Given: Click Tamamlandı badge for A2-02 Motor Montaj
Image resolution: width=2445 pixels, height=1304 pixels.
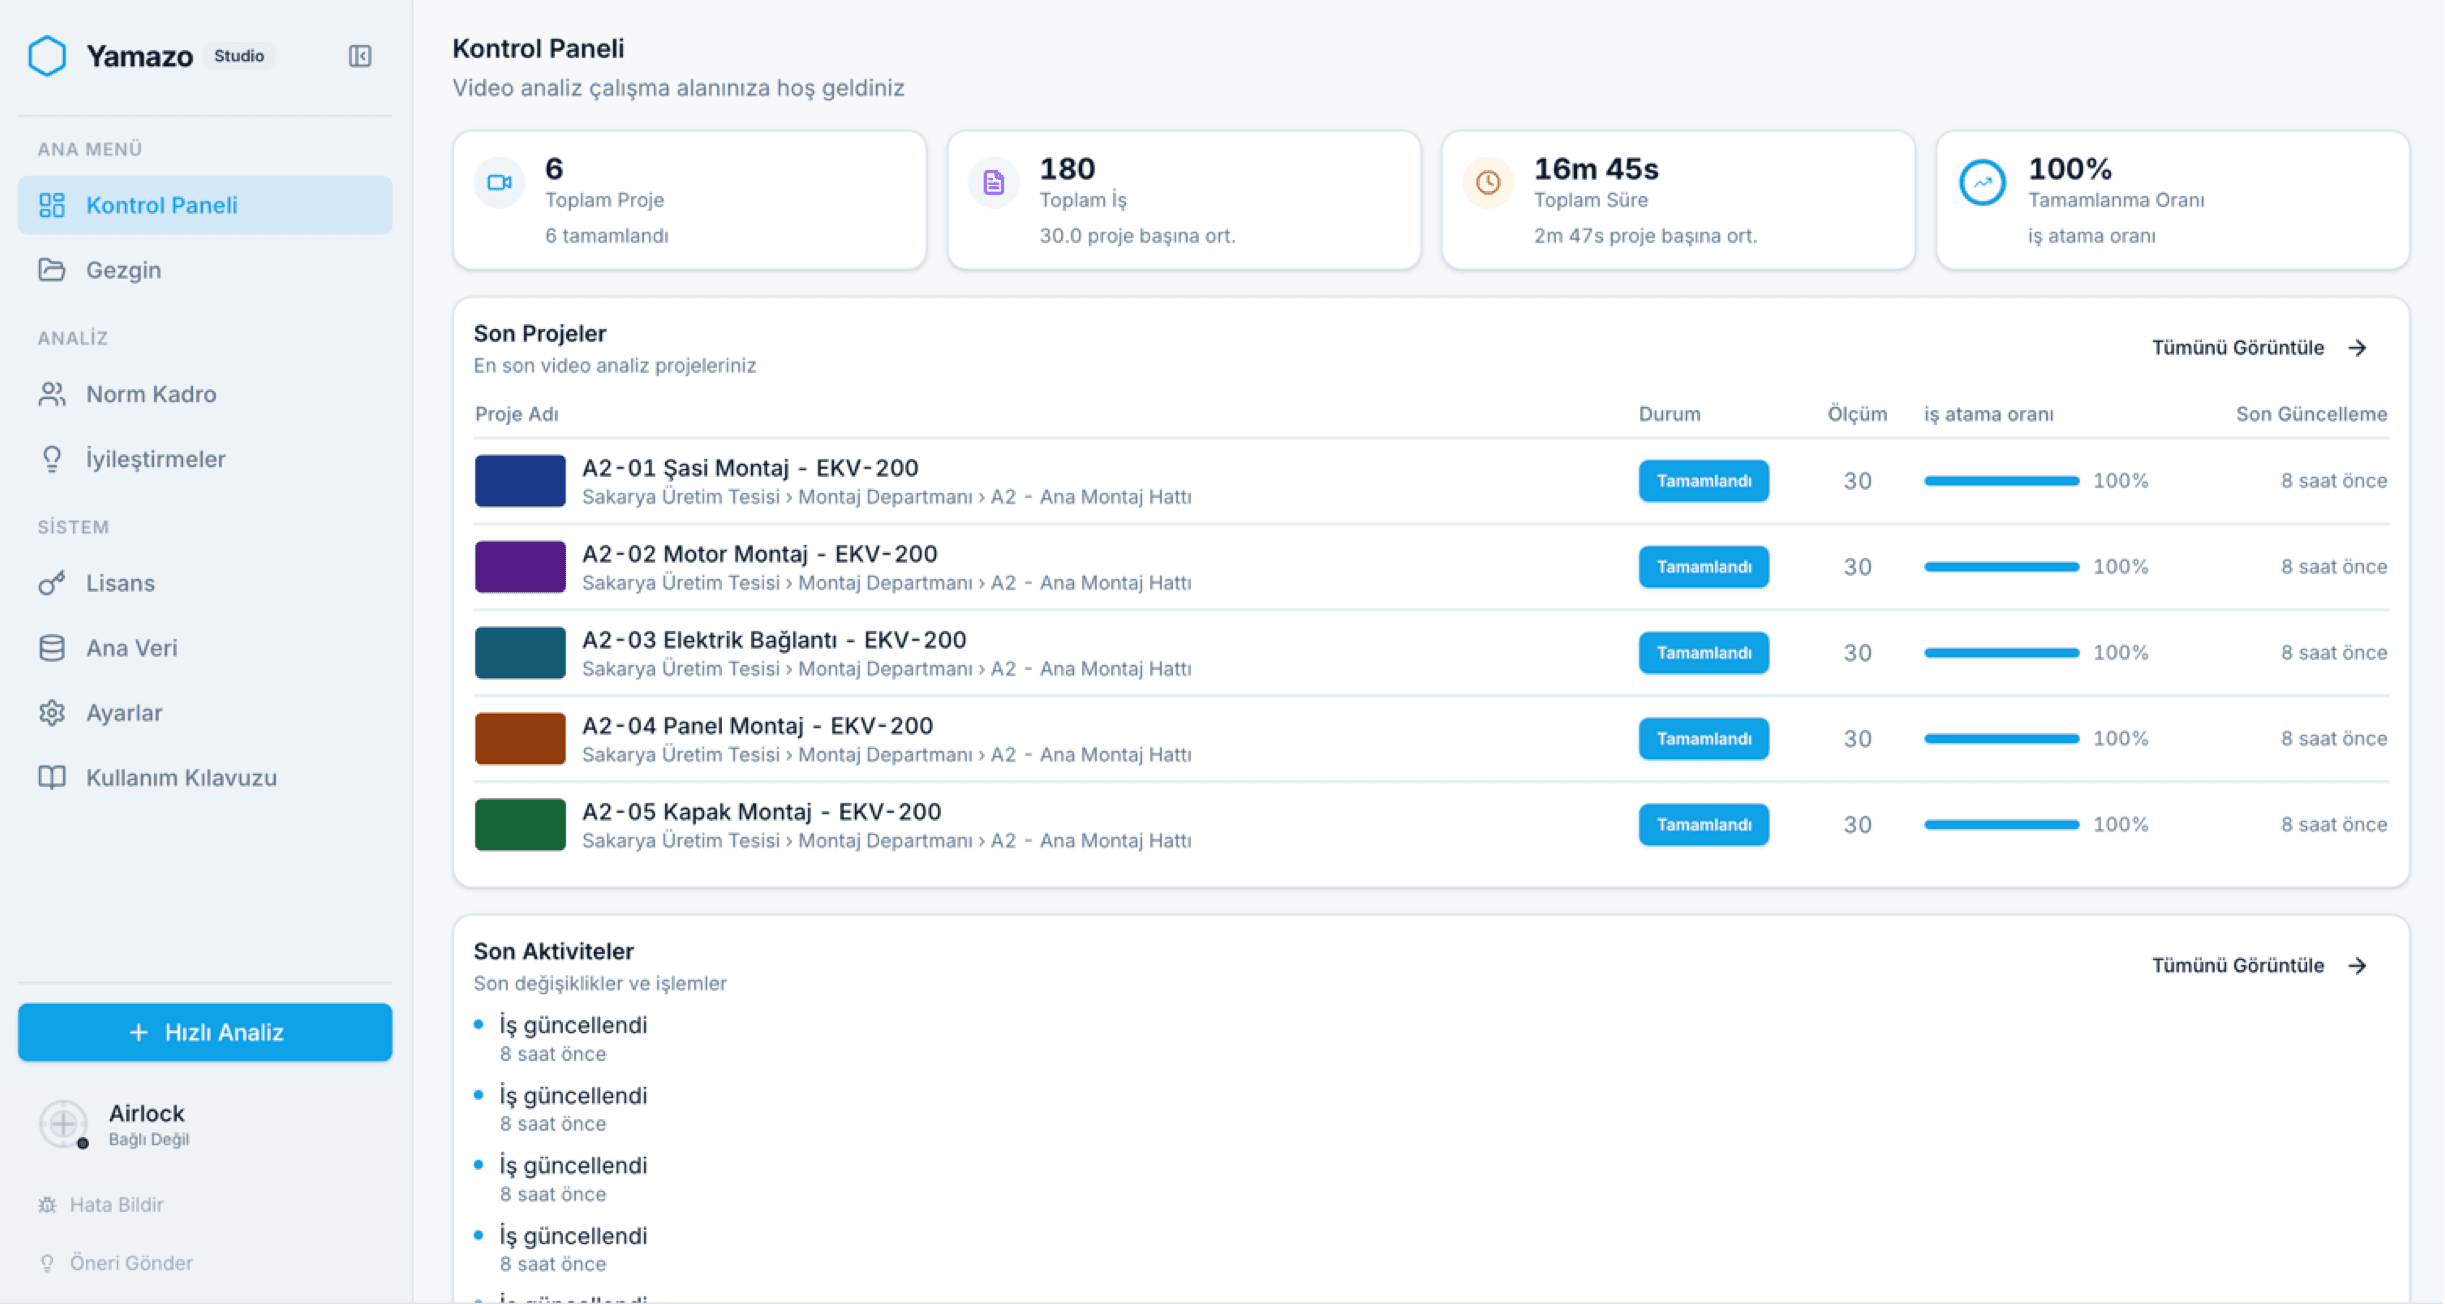Looking at the screenshot, I should tap(1704, 567).
